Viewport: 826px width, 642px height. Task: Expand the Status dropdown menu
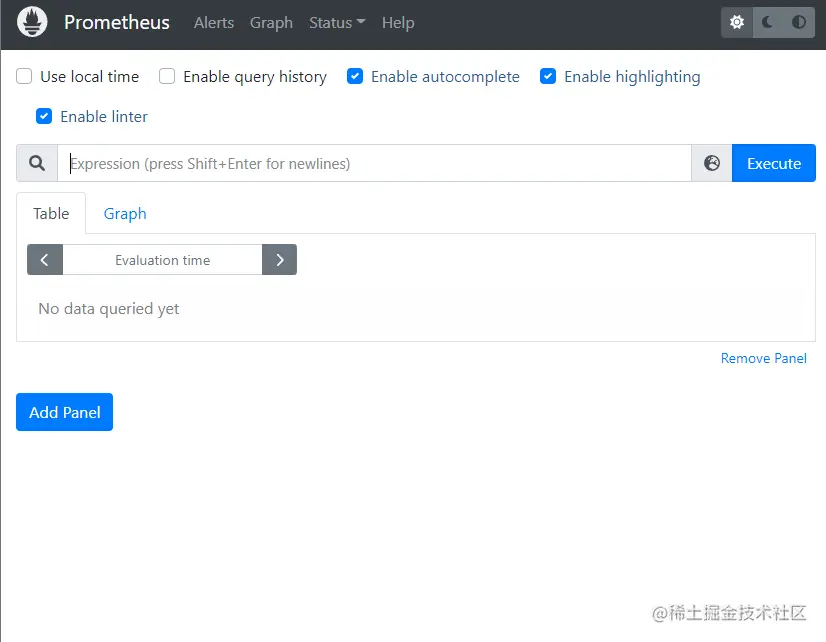[337, 23]
